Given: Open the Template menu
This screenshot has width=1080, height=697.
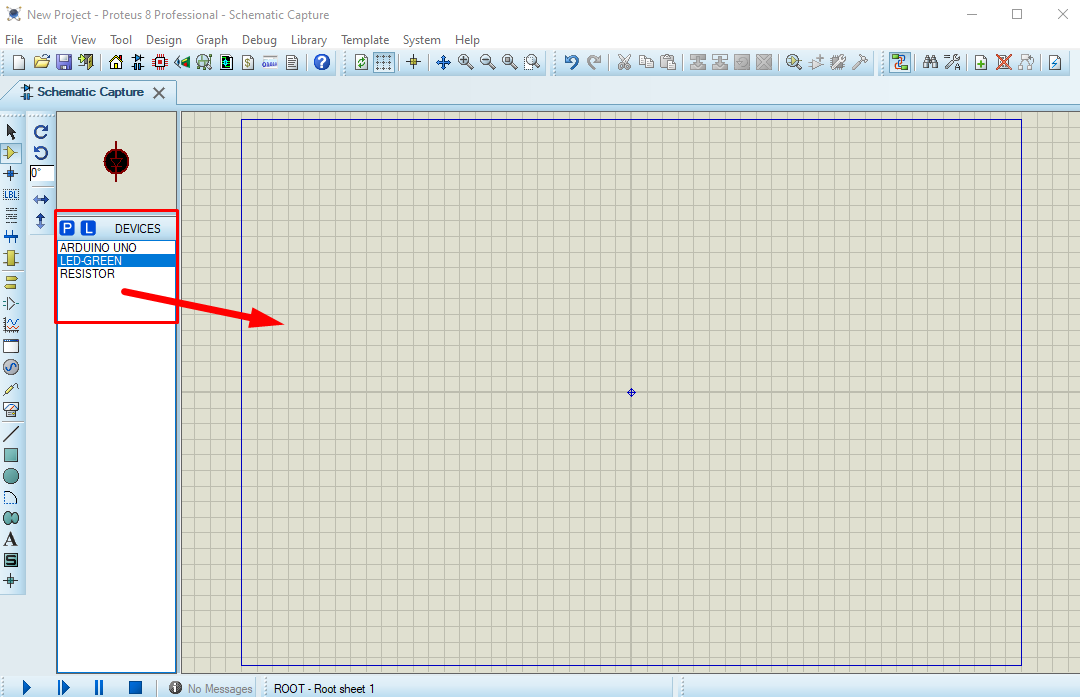Looking at the screenshot, I should point(365,40).
